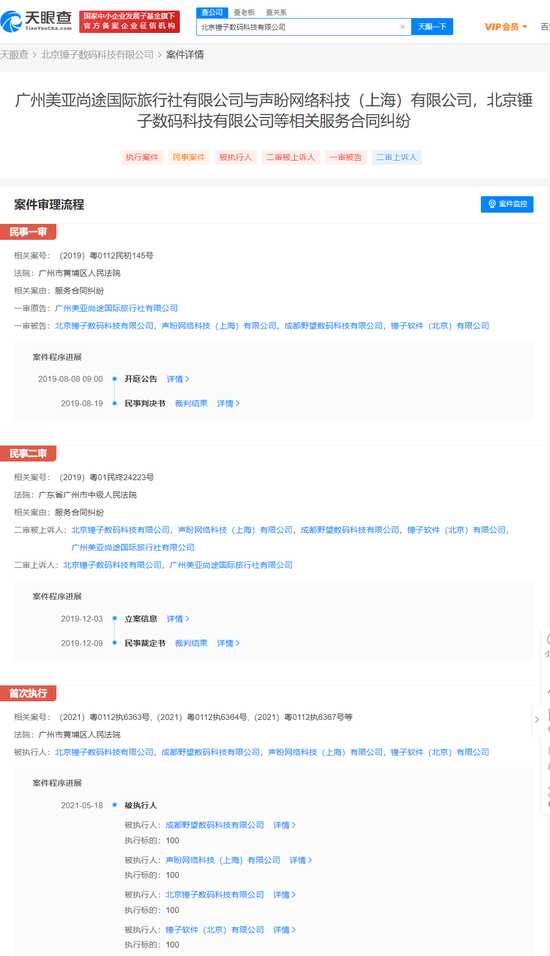Open the VIP会员 dropdown
Image resolution: width=550 pixels, height=956 pixels.
coord(505,27)
